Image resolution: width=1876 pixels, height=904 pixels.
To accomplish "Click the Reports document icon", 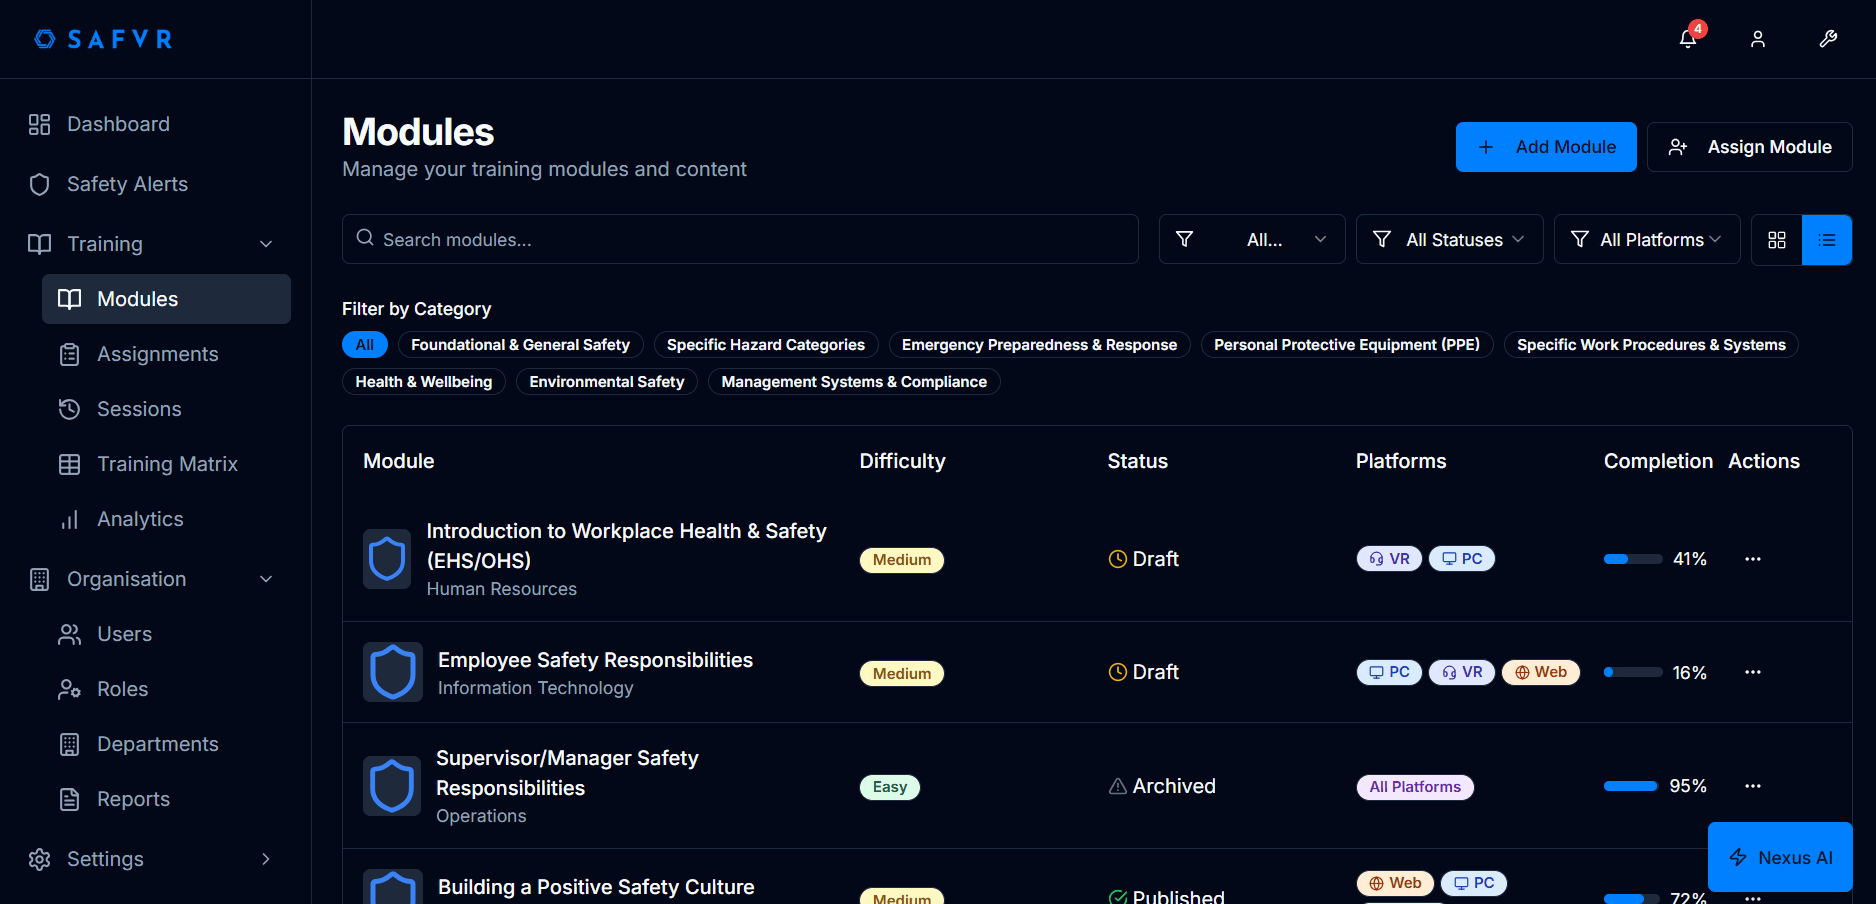I will coord(69,799).
